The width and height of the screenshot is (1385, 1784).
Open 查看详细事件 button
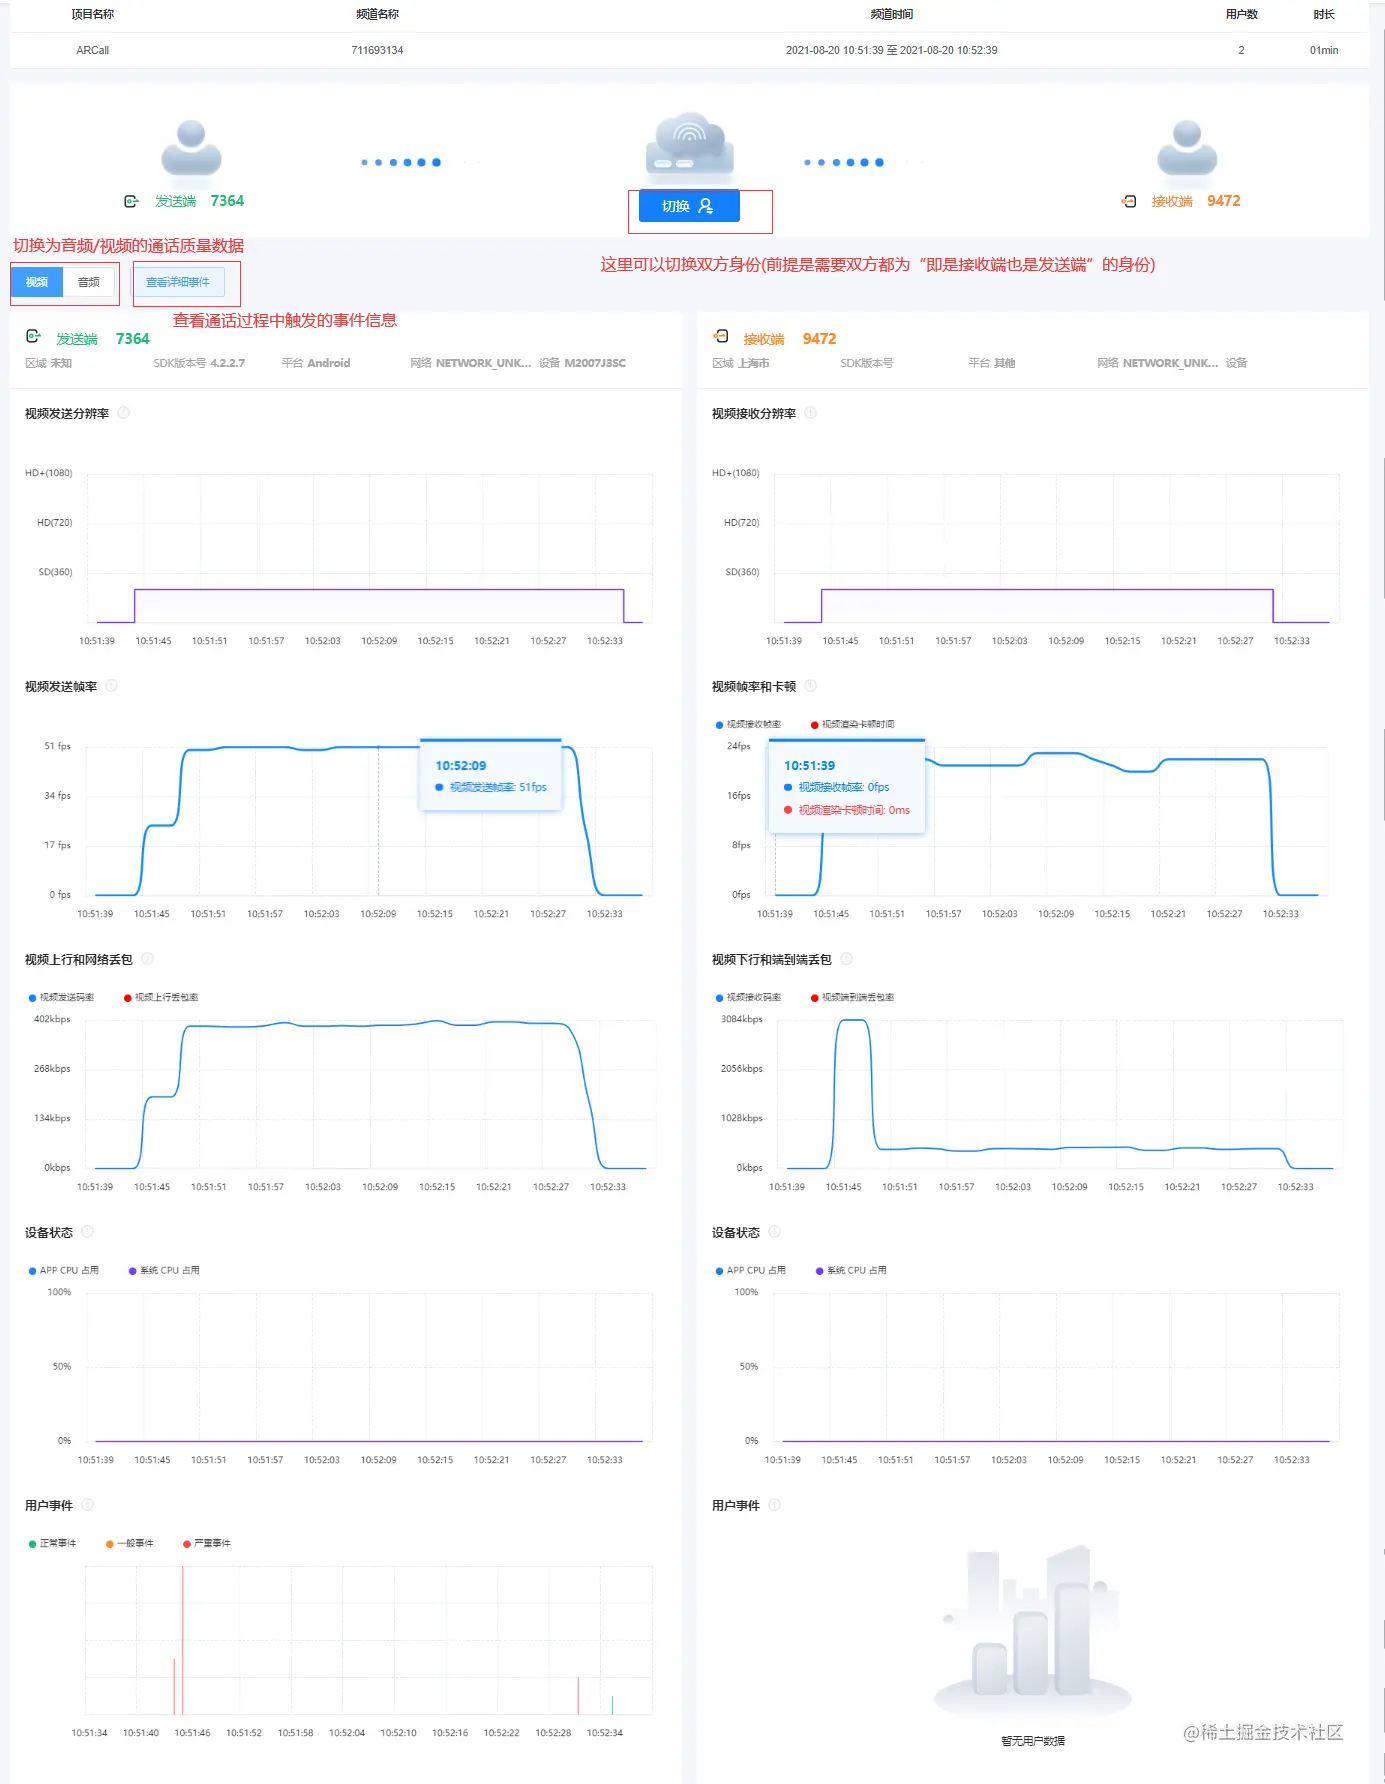tap(178, 282)
